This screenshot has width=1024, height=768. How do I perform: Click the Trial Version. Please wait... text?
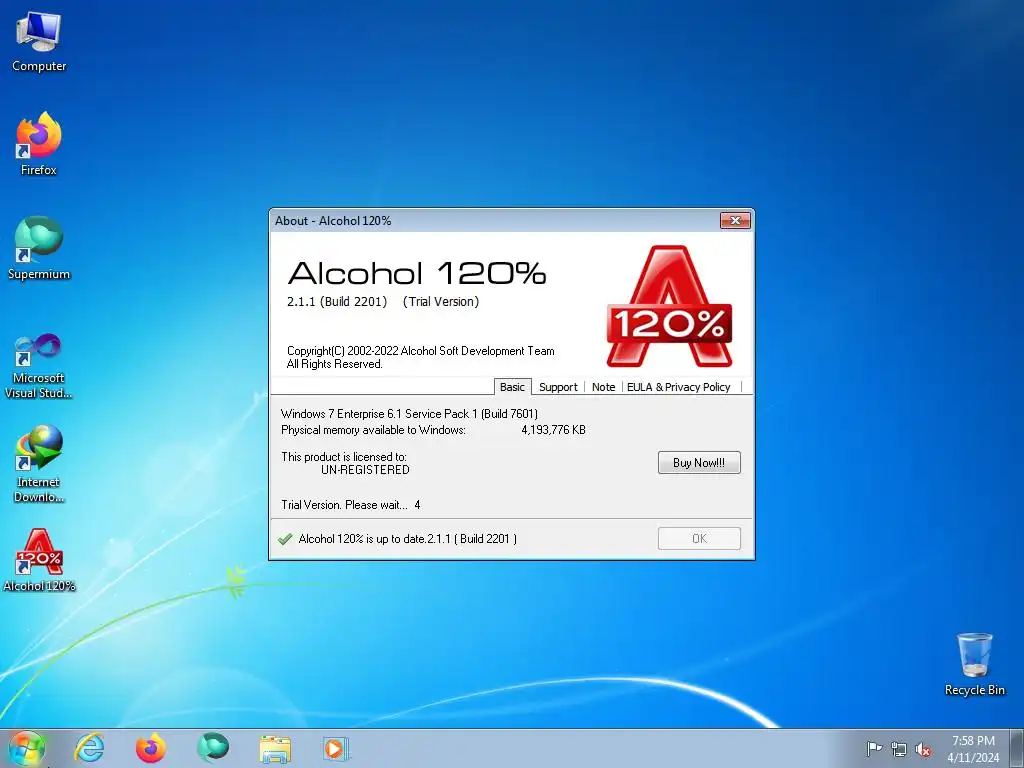[344, 505]
